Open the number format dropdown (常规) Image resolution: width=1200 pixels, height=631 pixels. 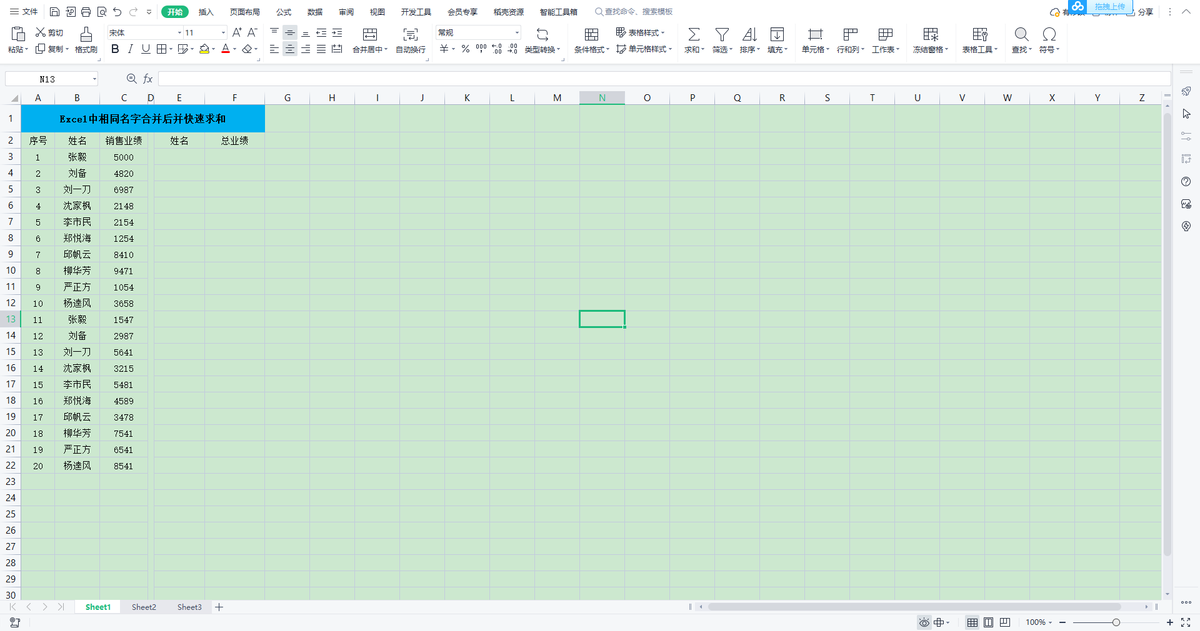point(517,33)
